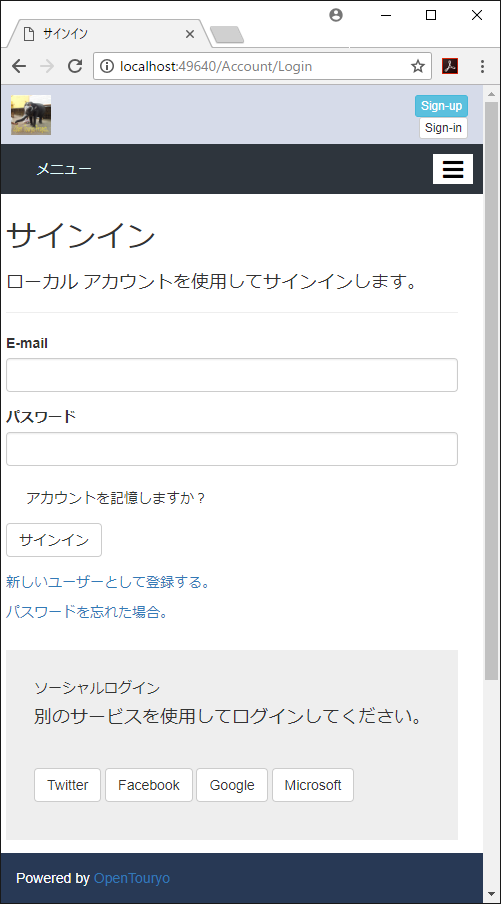The width and height of the screenshot is (501, 904).
Task: Click the vertical scrollbar thumb
Action: point(491,391)
